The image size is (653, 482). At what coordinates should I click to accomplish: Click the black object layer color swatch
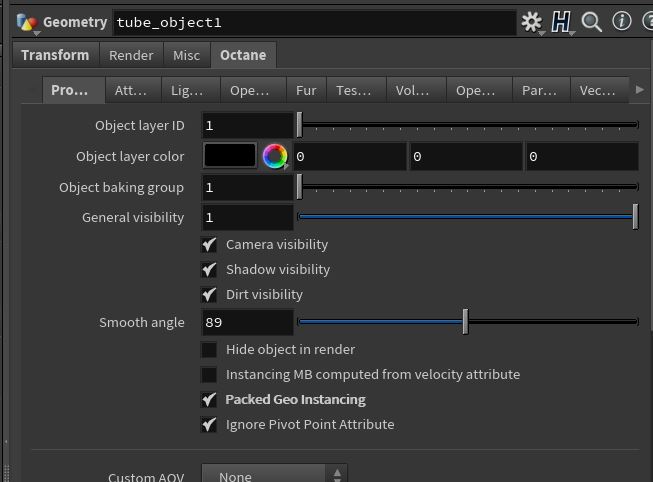pos(230,156)
